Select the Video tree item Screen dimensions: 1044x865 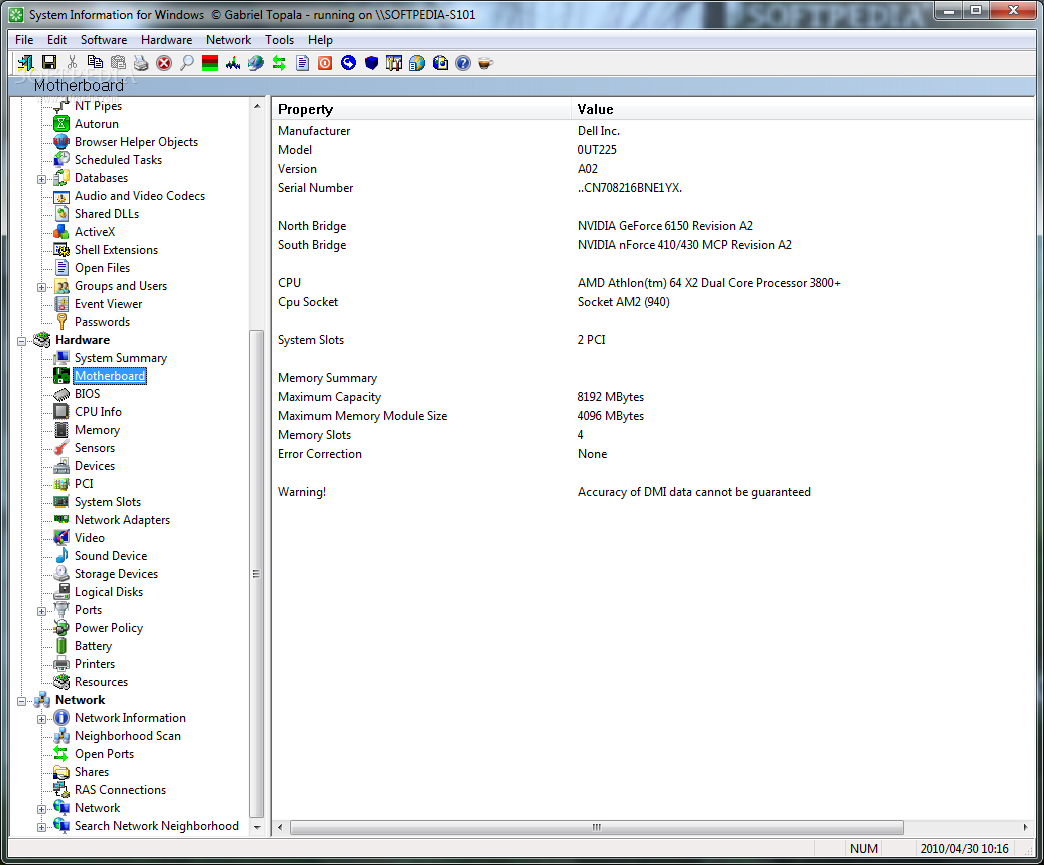(x=90, y=537)
